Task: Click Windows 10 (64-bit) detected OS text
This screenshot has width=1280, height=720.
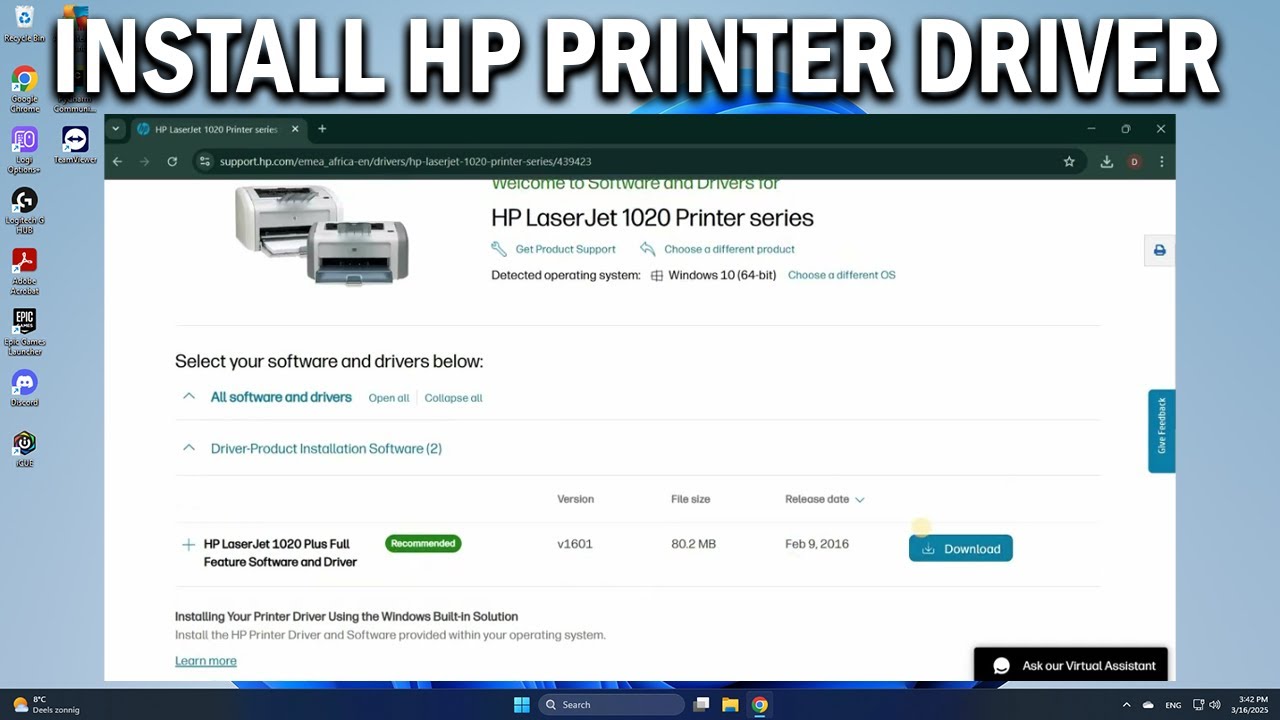Action: tap(722, 275)
